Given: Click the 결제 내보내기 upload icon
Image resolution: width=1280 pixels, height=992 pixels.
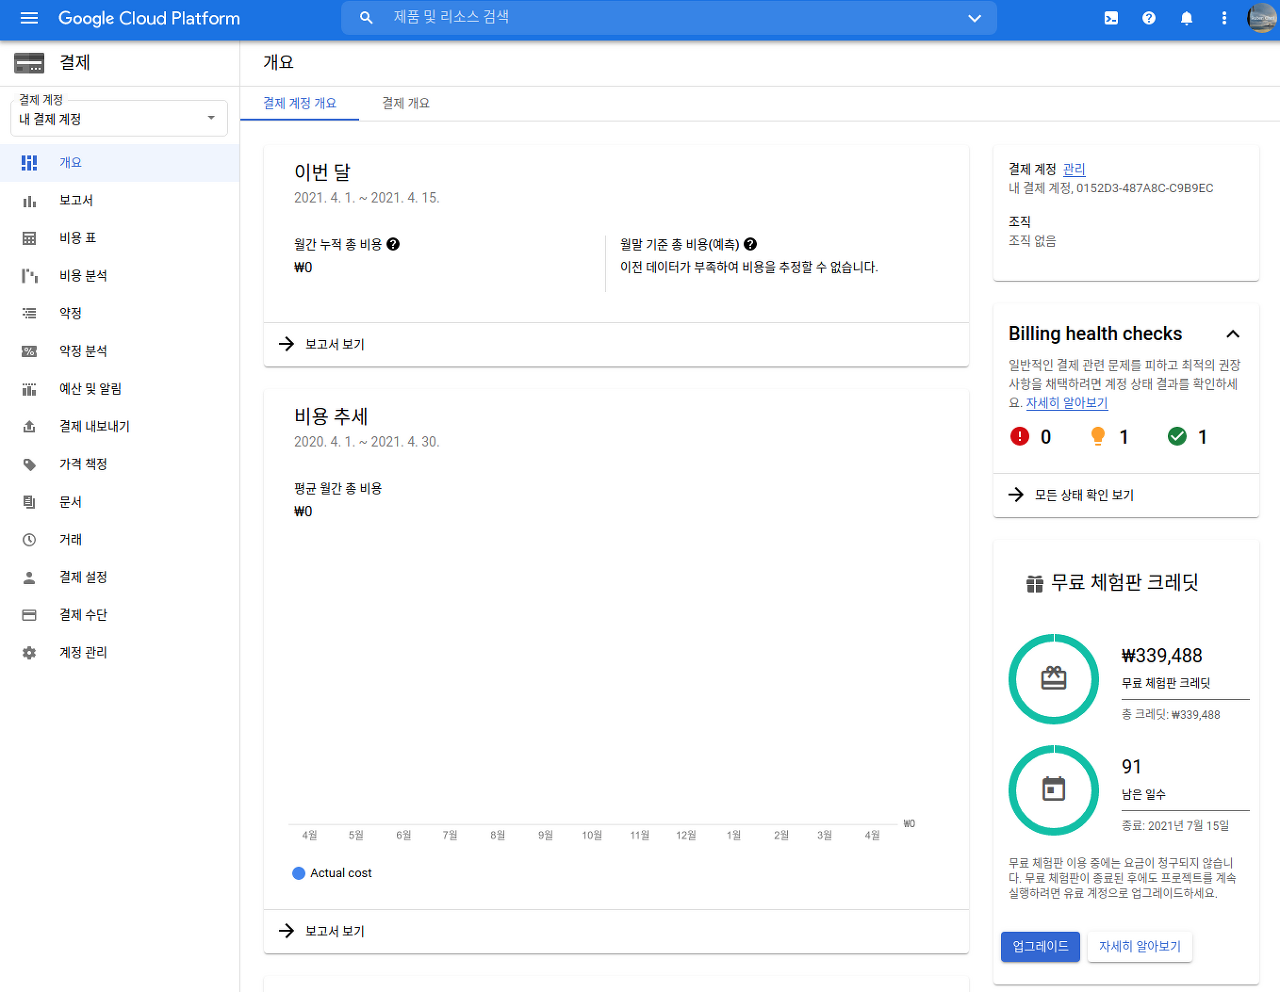Looking at the screenshot, I should coord(29,427).
